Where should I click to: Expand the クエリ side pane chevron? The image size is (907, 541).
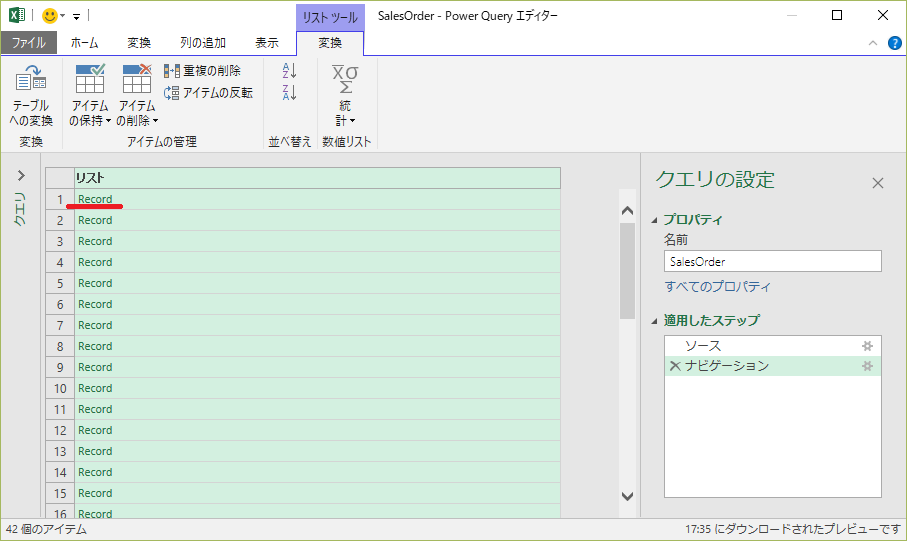pos(21,175)
